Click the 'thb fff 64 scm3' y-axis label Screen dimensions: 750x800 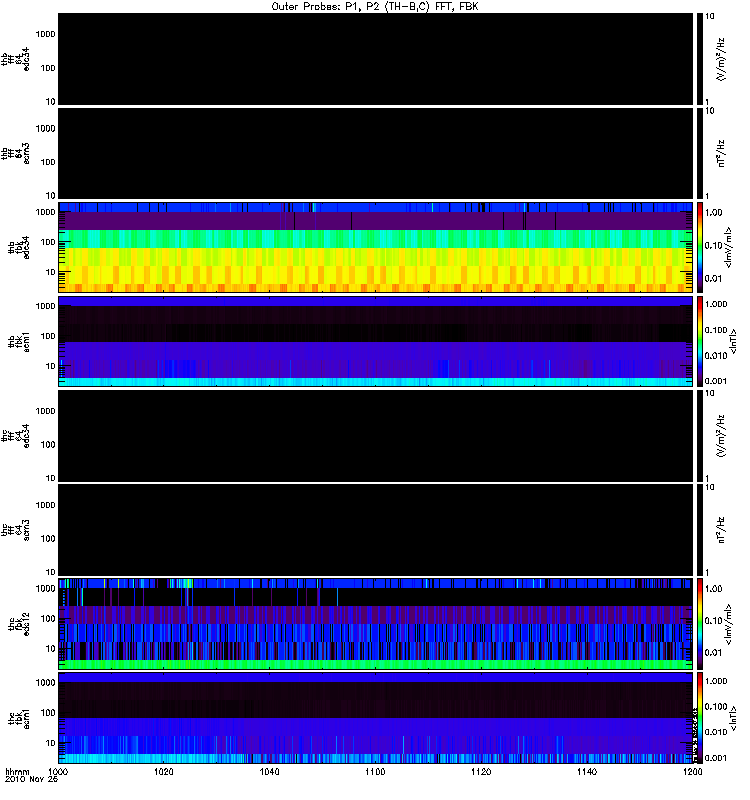15,154
